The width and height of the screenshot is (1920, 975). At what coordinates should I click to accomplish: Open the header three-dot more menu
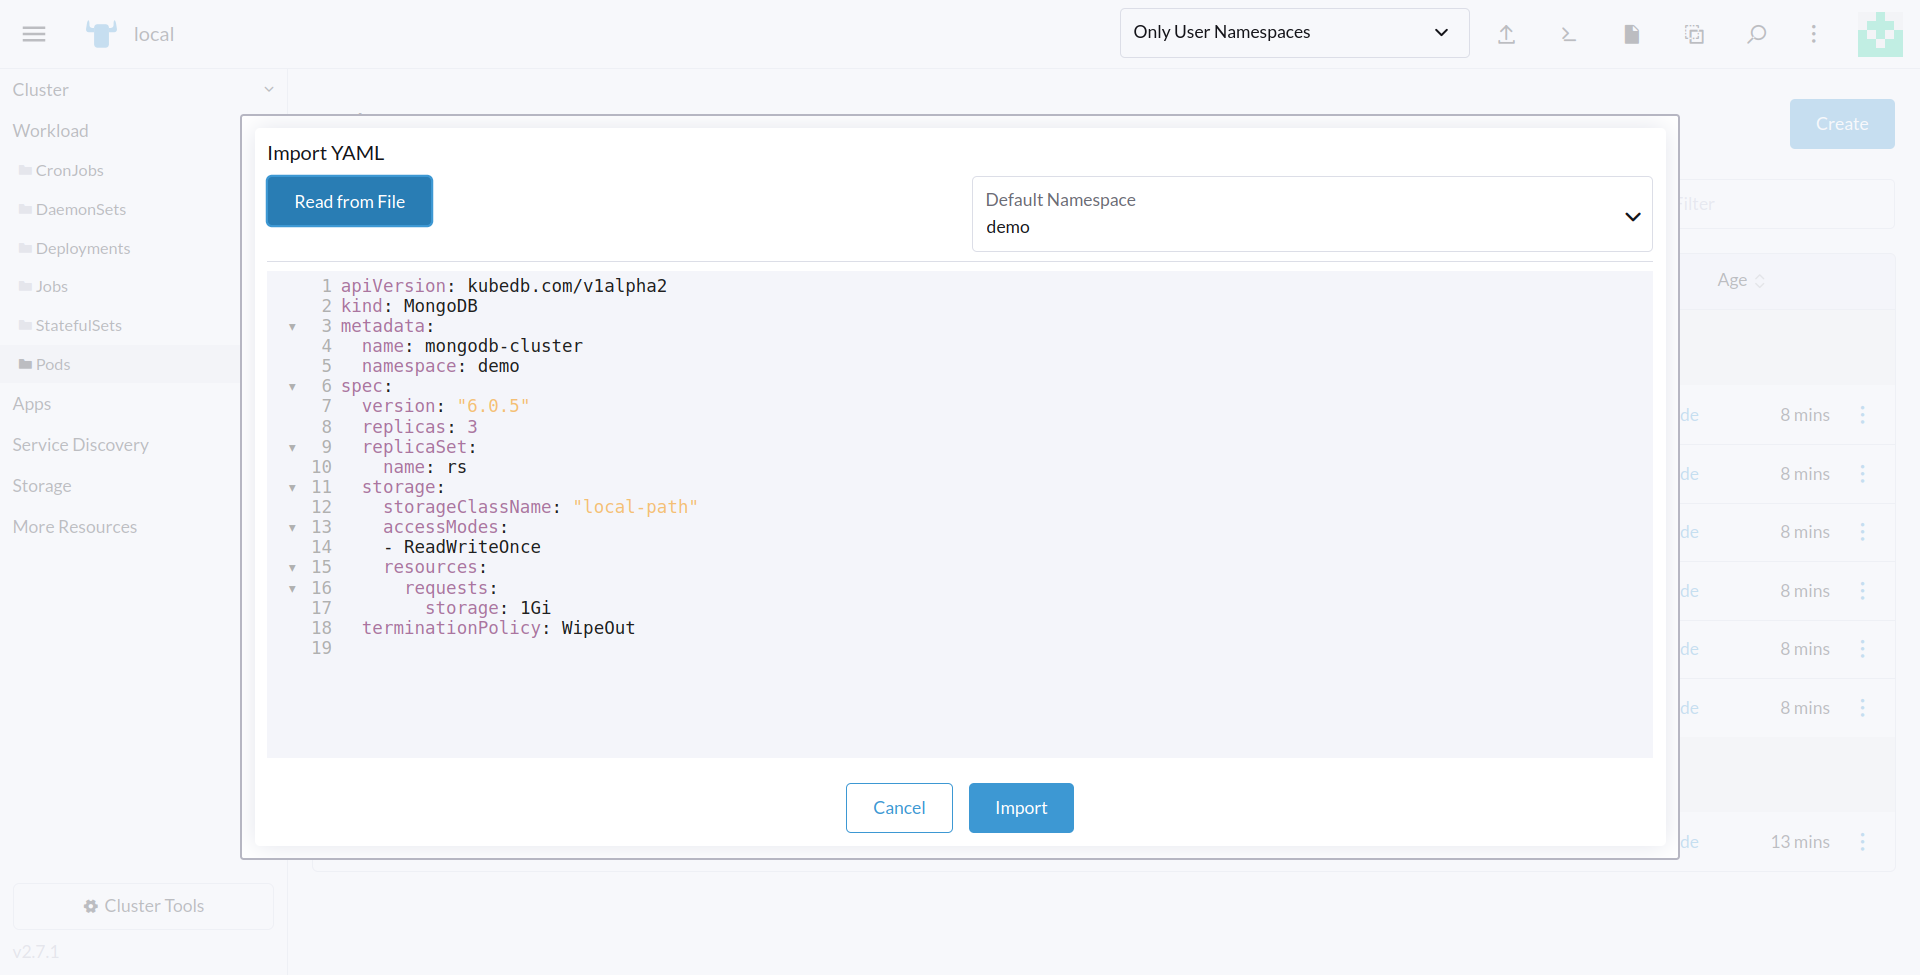(1813, 34)
